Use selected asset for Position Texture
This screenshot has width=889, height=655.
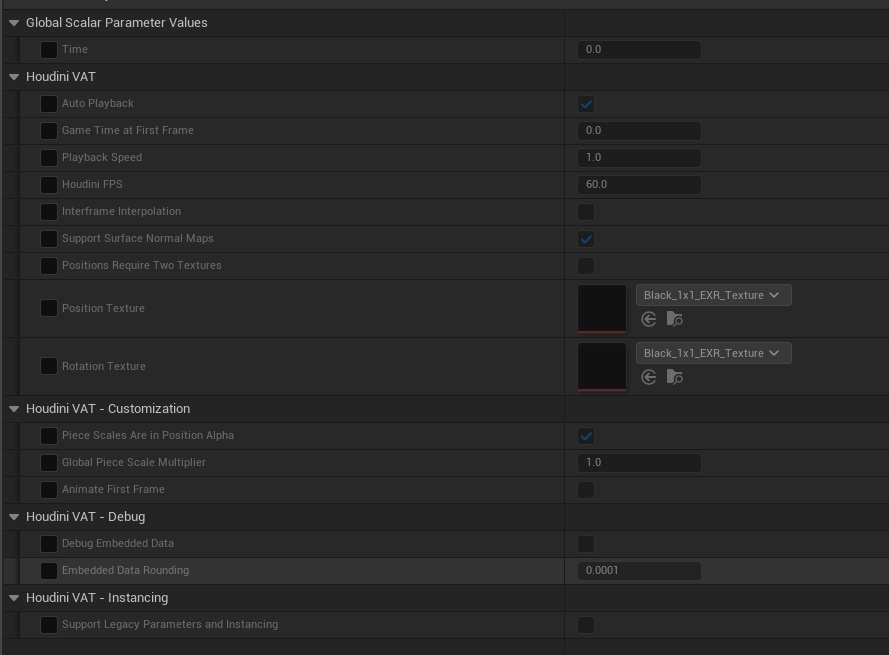click(649, 319)
